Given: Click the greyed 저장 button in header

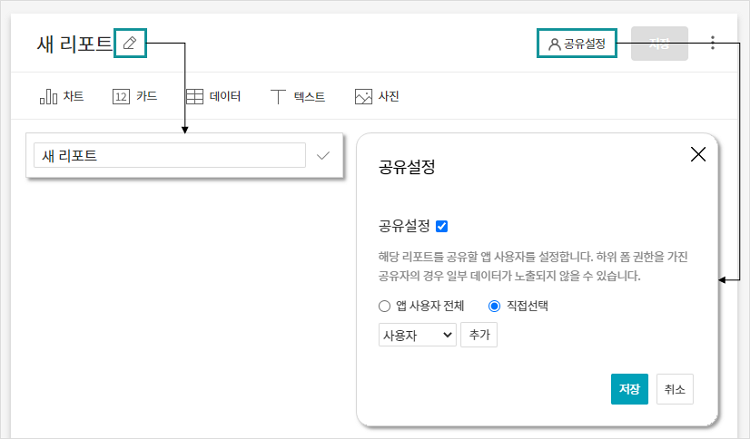Looking at the screenshot, I should click(659, 43).
